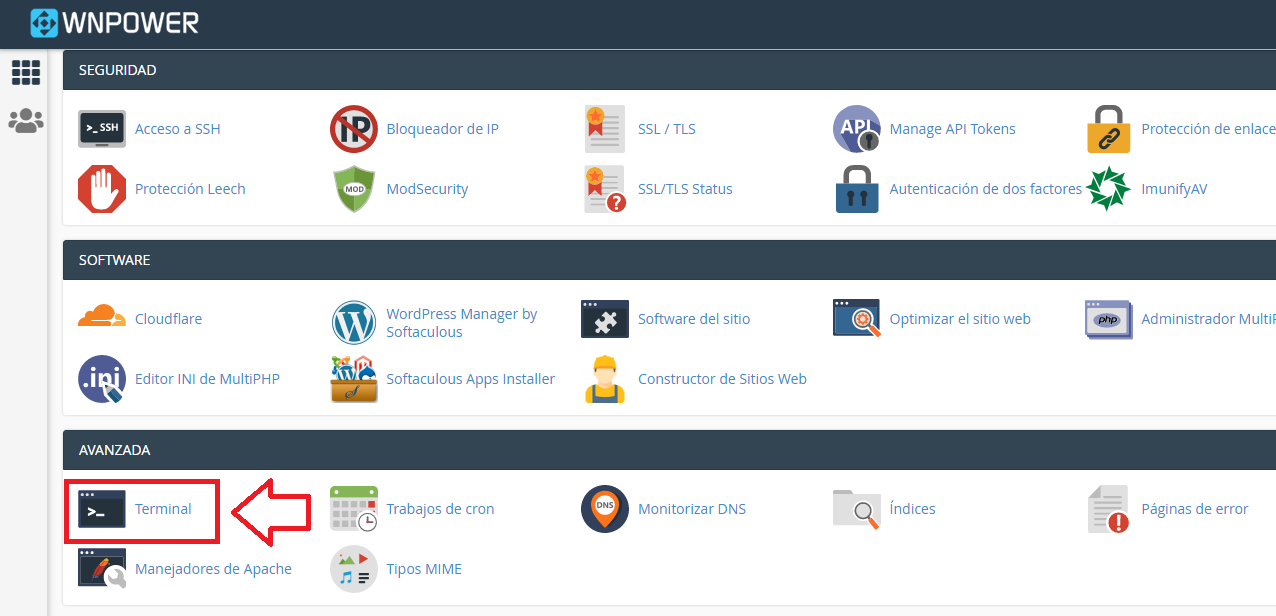Open the Terminal icon
This screenshot has width=1276, height=616.
101,509
